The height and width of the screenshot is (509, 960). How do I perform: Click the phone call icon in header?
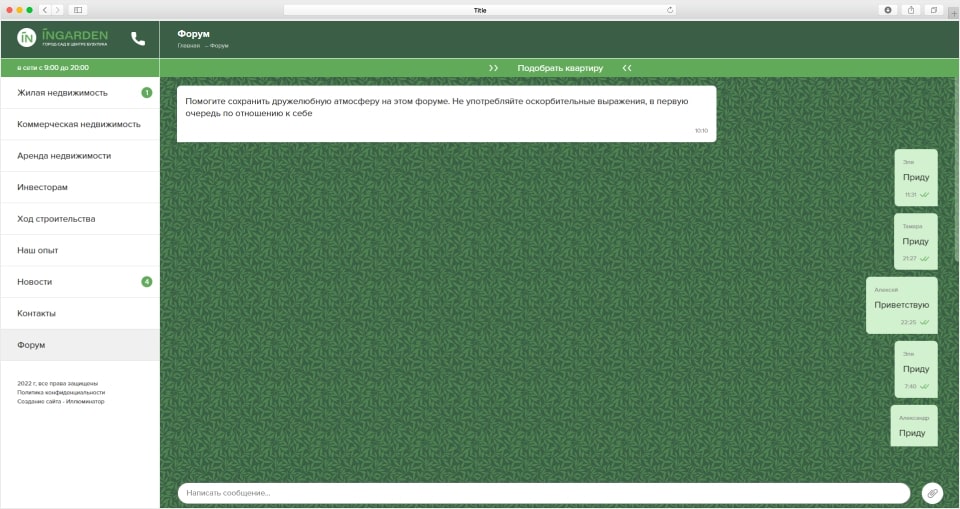coord(138,39)
